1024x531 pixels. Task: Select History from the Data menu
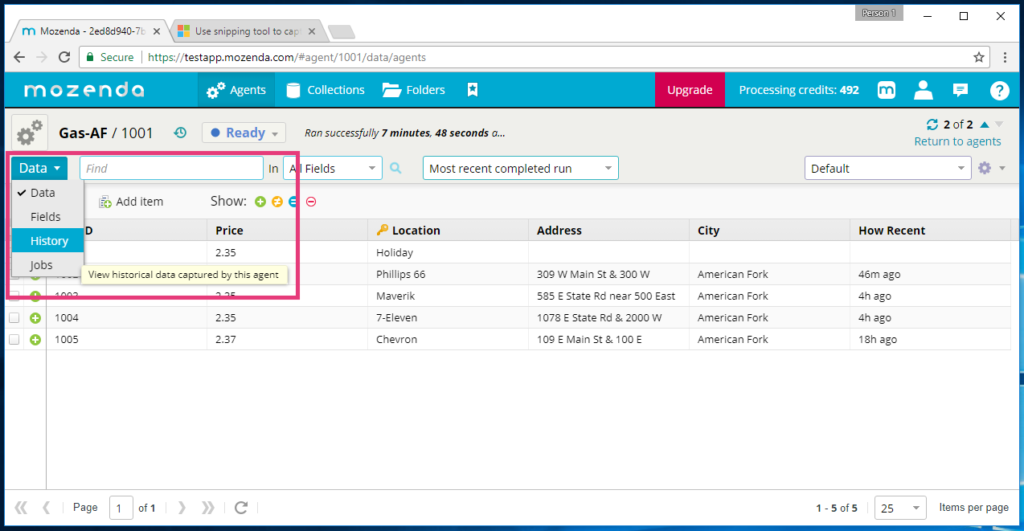49,241
